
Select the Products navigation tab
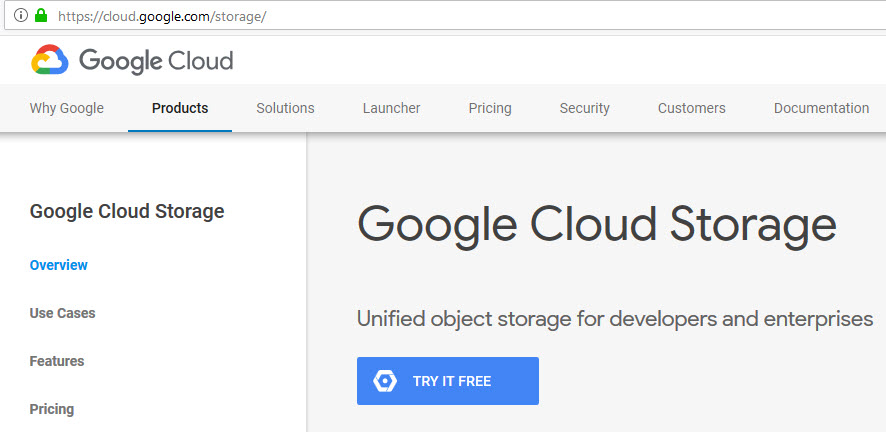pyautogui.click(x=180, y=108)
